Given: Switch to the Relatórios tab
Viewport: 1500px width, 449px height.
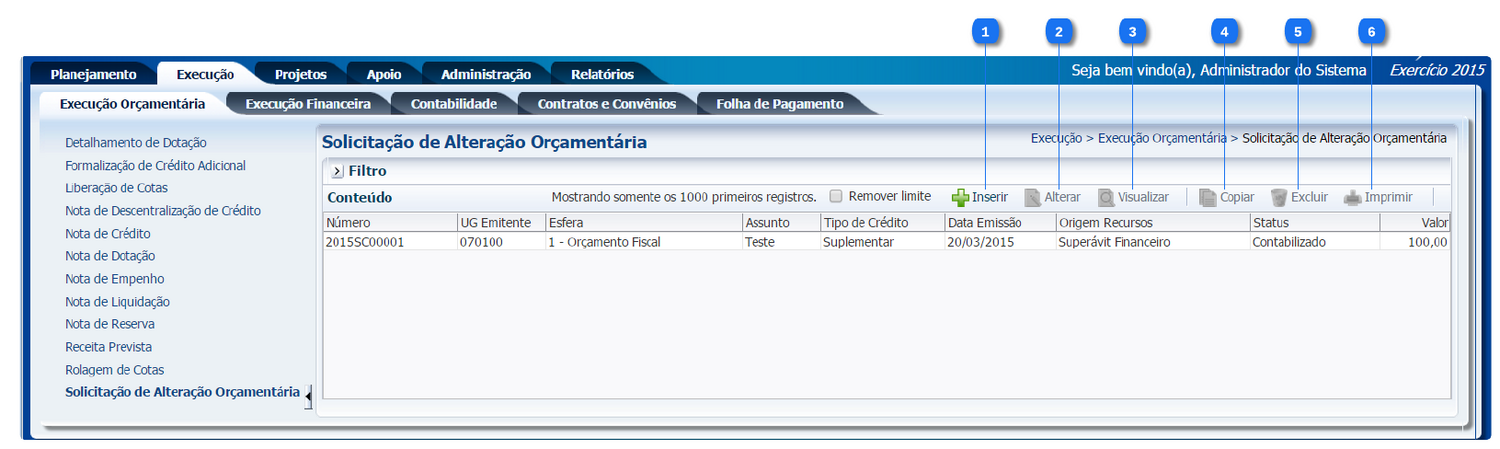Looking at the screenshot, I should 602,75.
